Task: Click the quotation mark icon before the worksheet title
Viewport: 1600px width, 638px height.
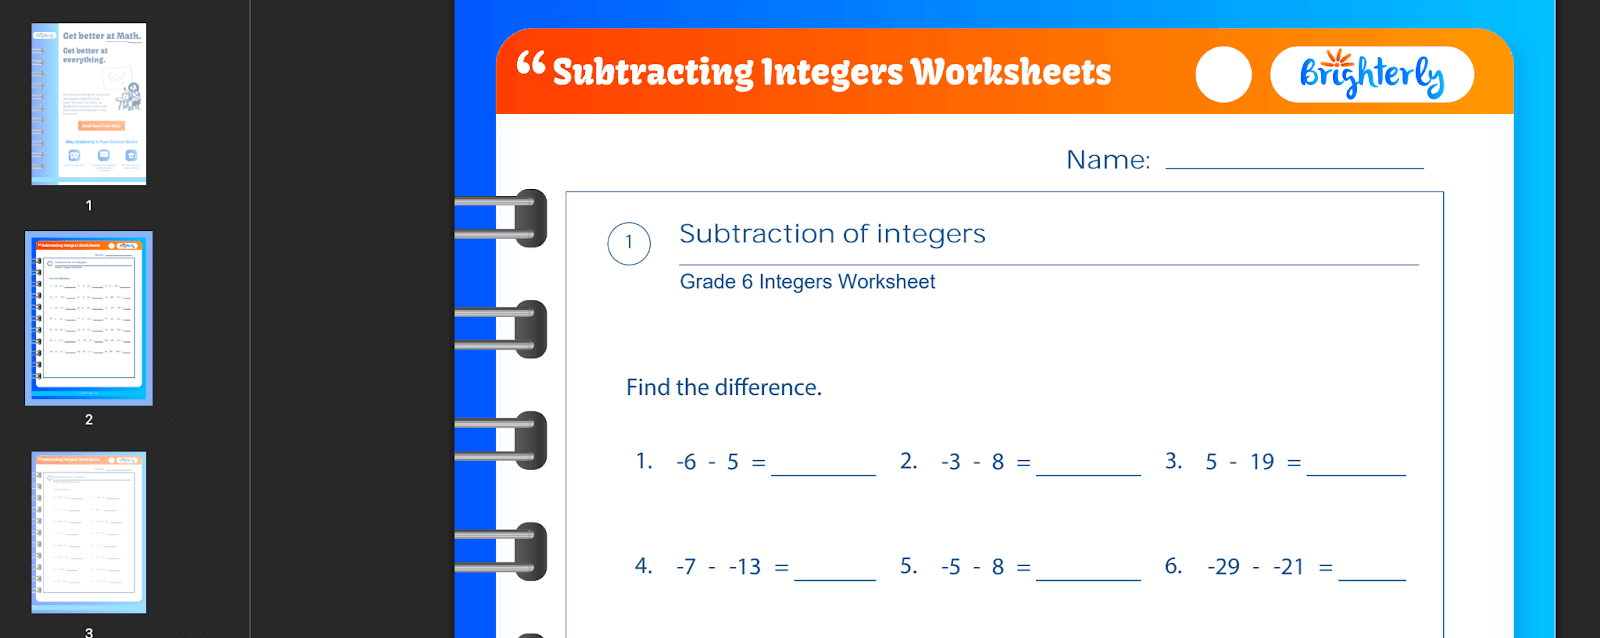Action: pos(531,65)
